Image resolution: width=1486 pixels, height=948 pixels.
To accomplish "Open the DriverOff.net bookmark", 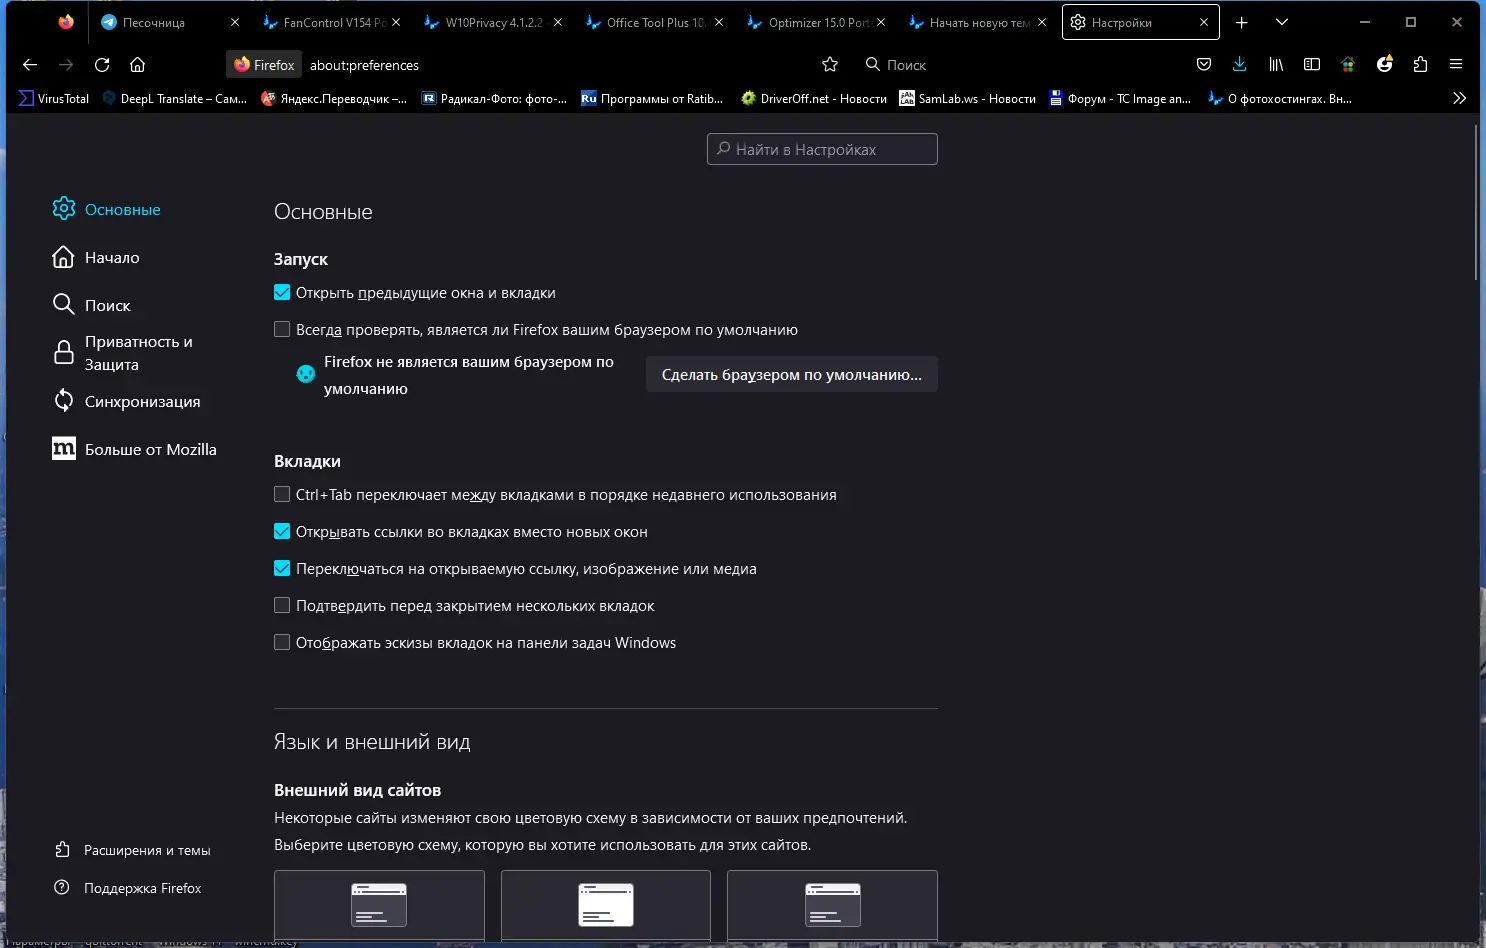I will 813,98.
